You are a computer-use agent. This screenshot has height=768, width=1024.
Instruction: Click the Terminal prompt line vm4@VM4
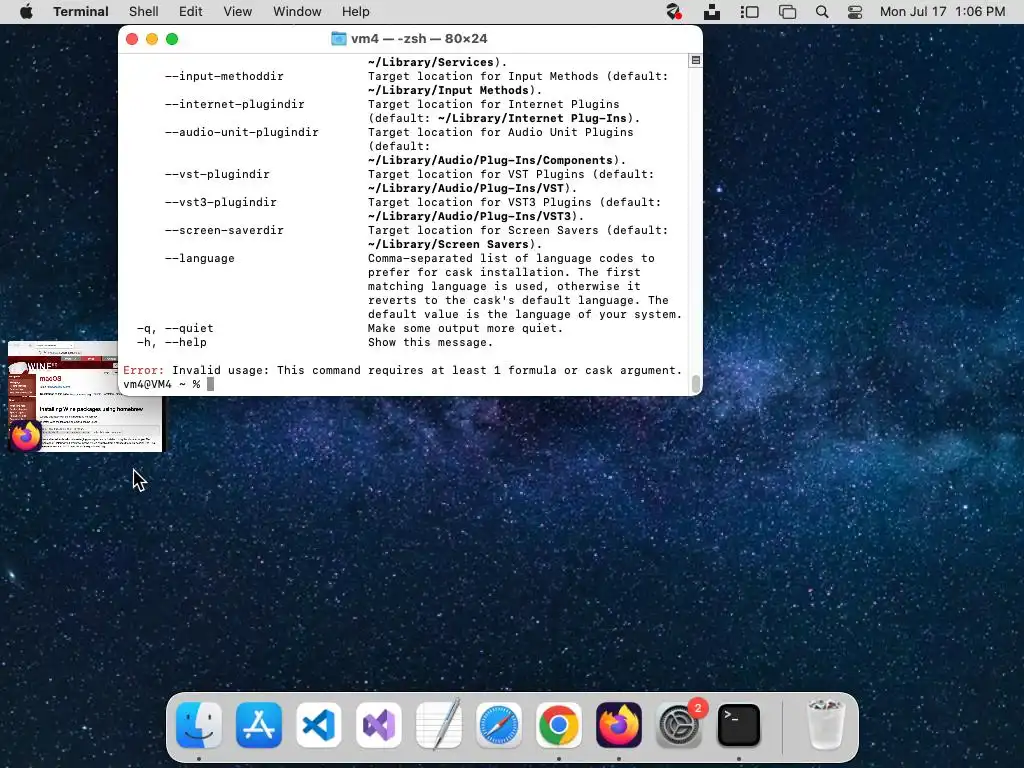(x=162, y=384)
